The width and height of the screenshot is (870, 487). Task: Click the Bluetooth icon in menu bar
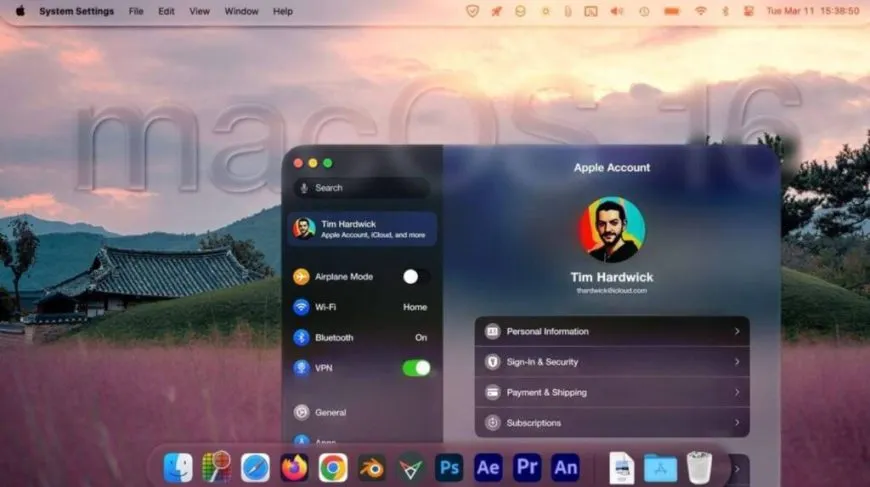point(725,11)
